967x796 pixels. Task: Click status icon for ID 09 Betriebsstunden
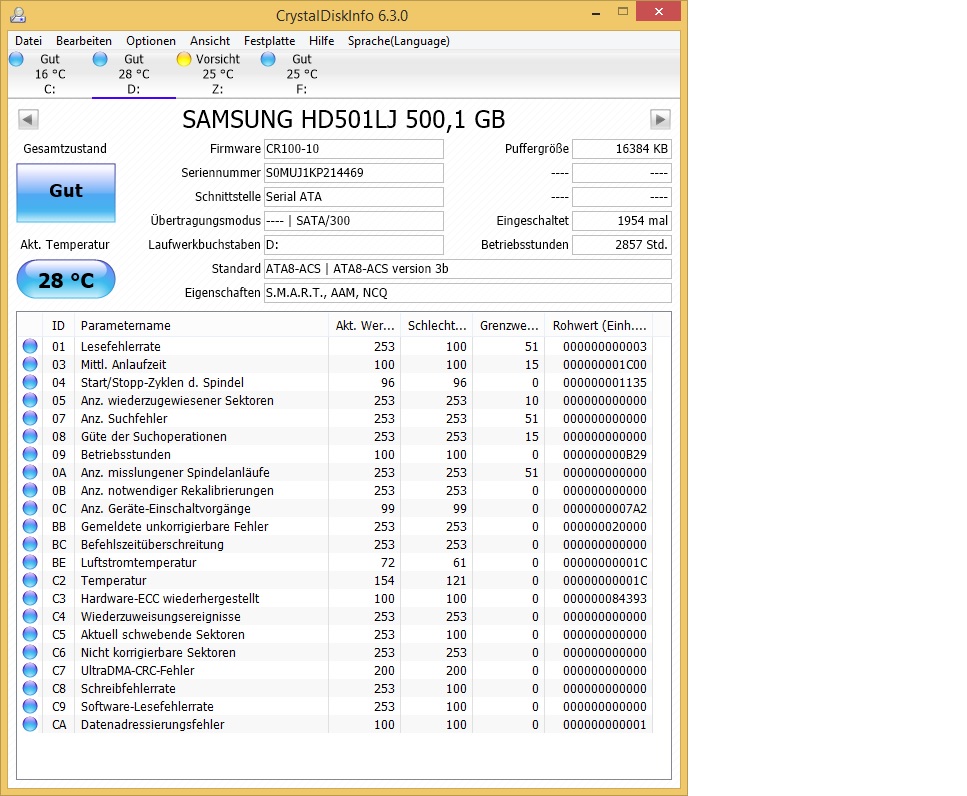click(30, 454)
